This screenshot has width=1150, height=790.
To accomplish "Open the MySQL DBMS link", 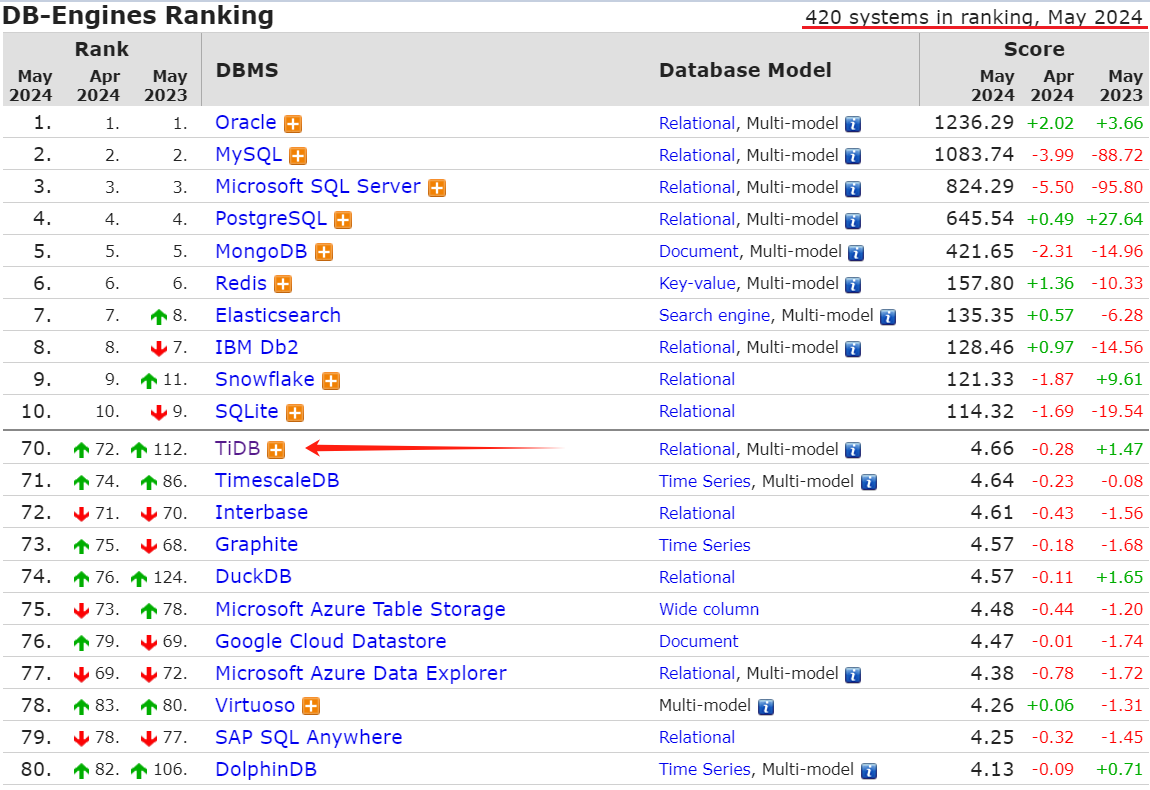I will 249,155.
